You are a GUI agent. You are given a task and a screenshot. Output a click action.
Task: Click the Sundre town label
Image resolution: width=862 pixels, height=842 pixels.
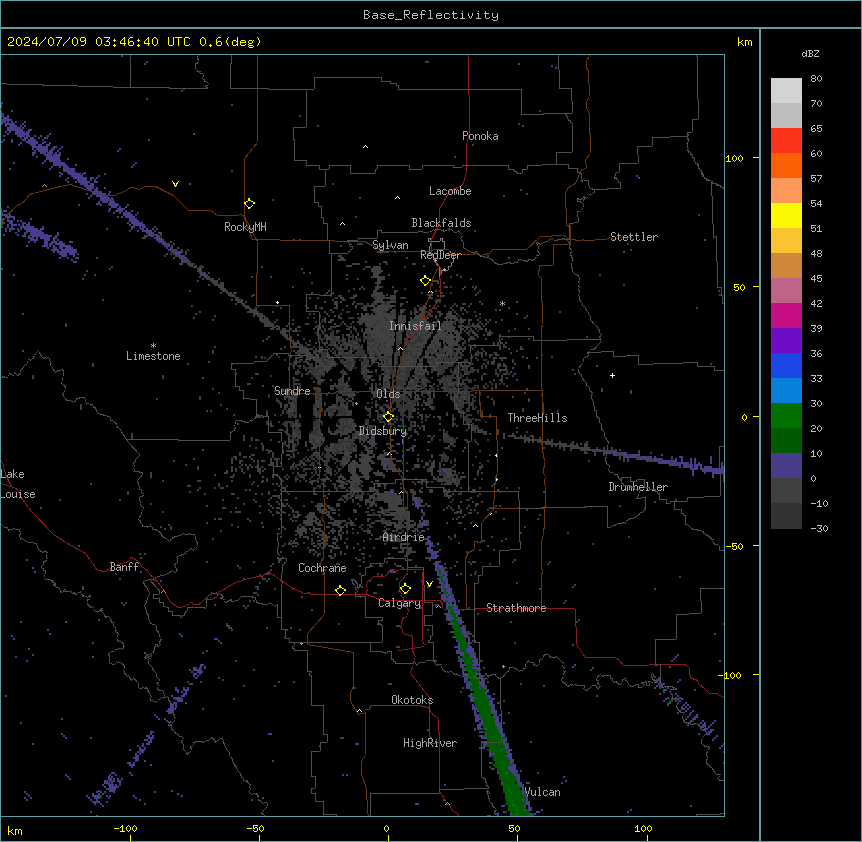pos(292,391)
